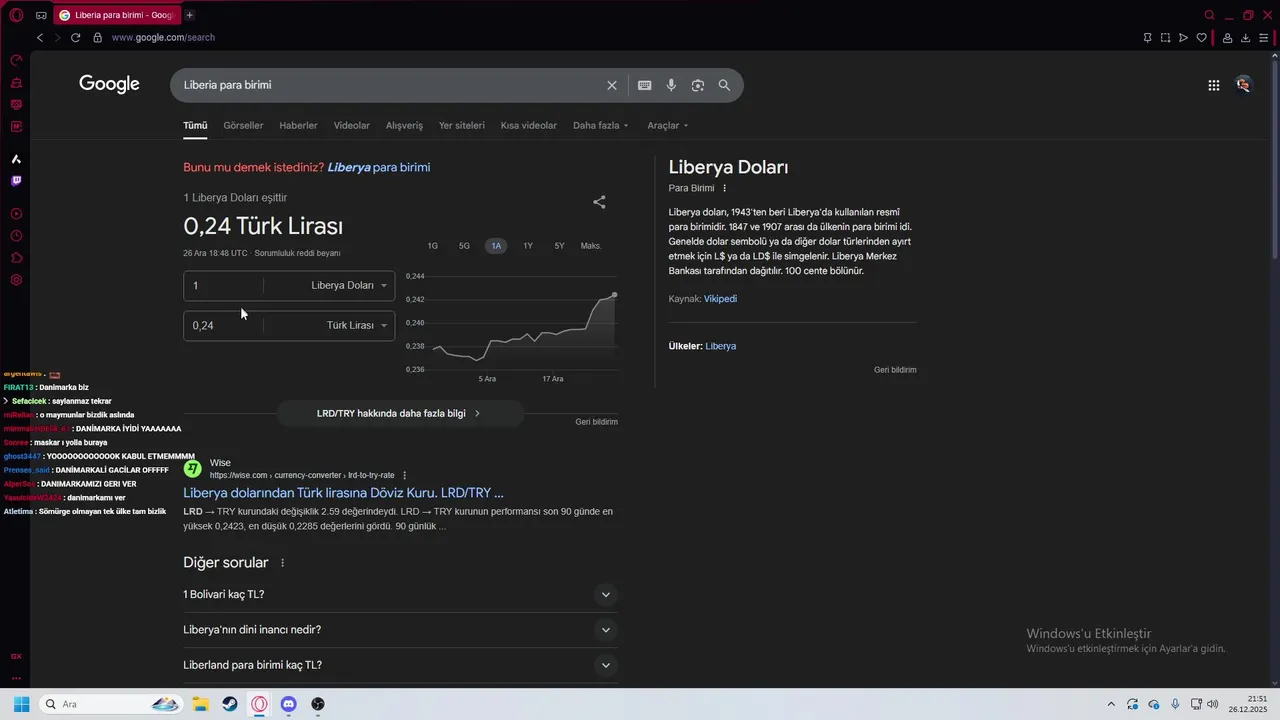Viewport: 1280px width, 720px height.
Task: Open Twitch in the Opera sidebar
Action: coord(16,181)
